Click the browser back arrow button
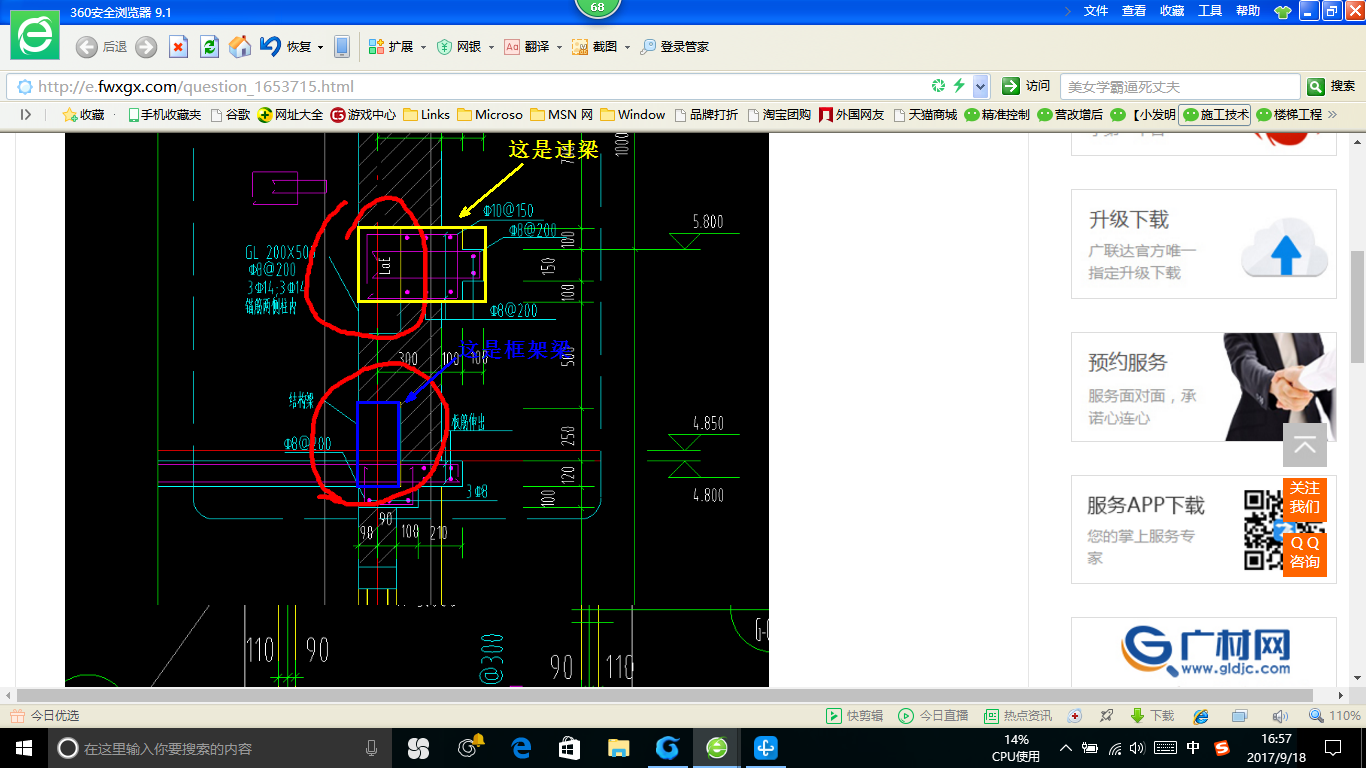Screen dimensions: 1366x768 tap(87, 46)
